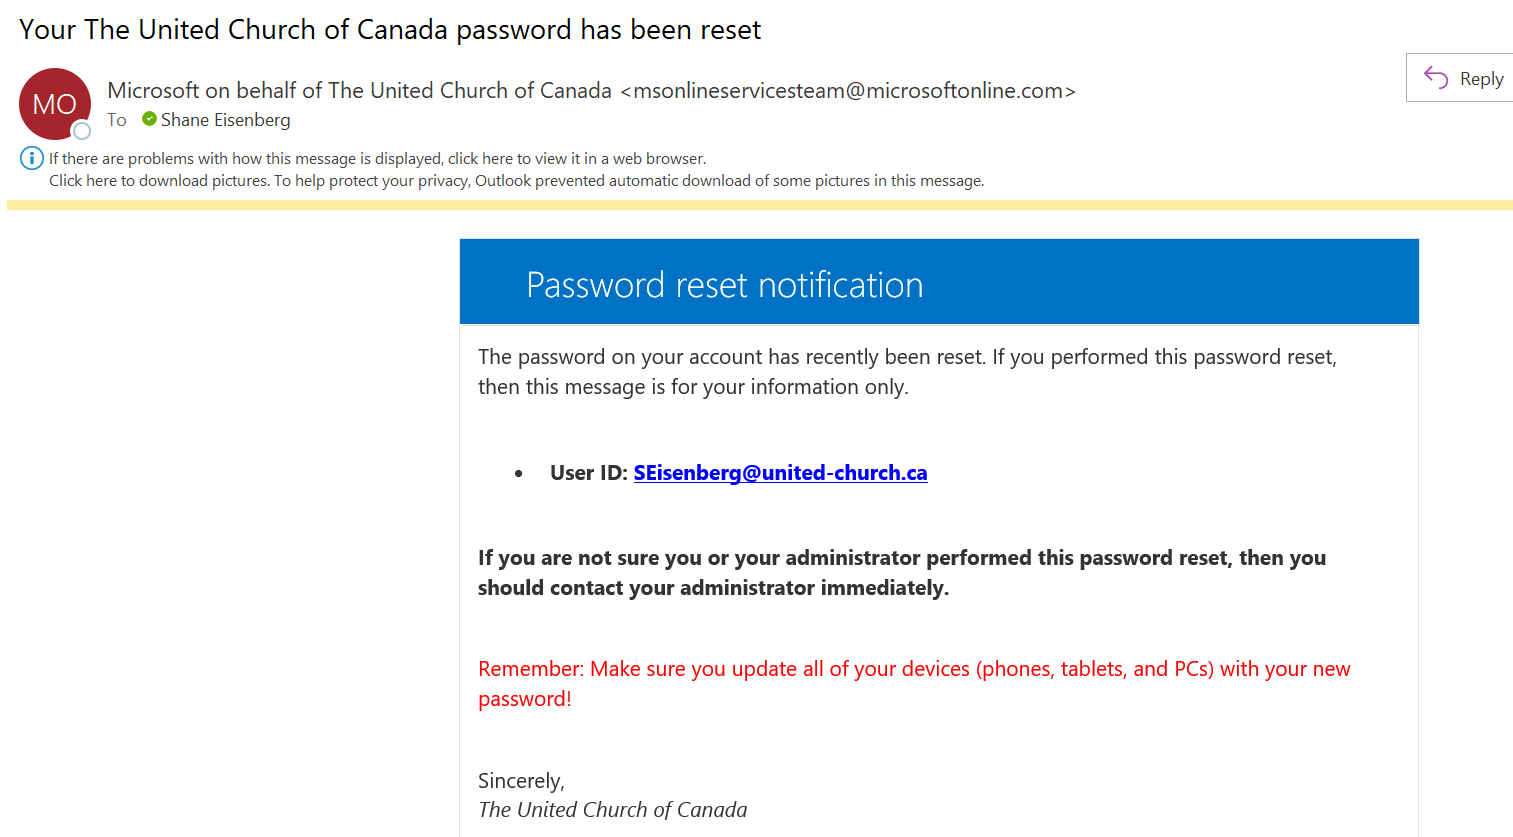
Task: Open the SEisenberg@united-church.ca link
Action: click(780, 473)
